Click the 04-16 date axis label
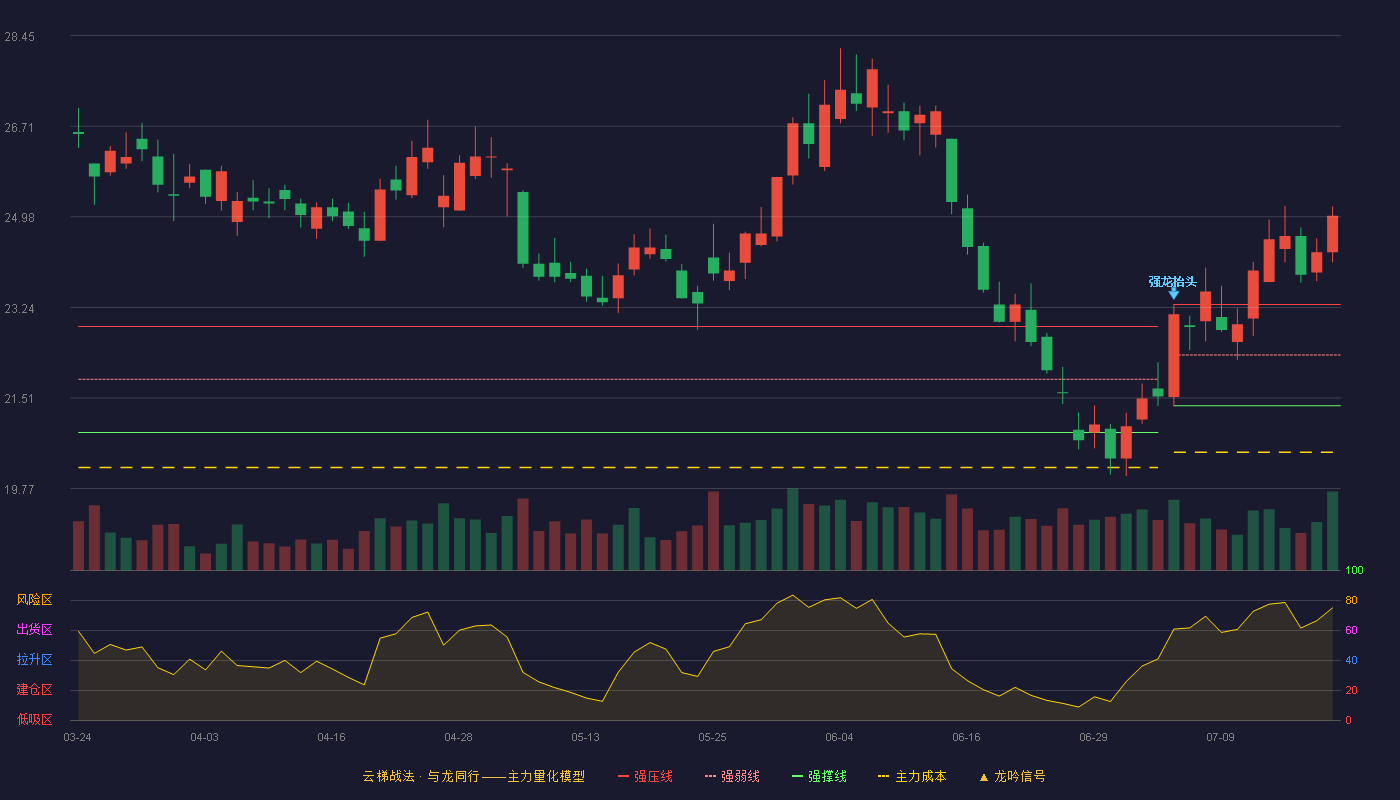1400x800 pixels. click(x=331, y=737)
